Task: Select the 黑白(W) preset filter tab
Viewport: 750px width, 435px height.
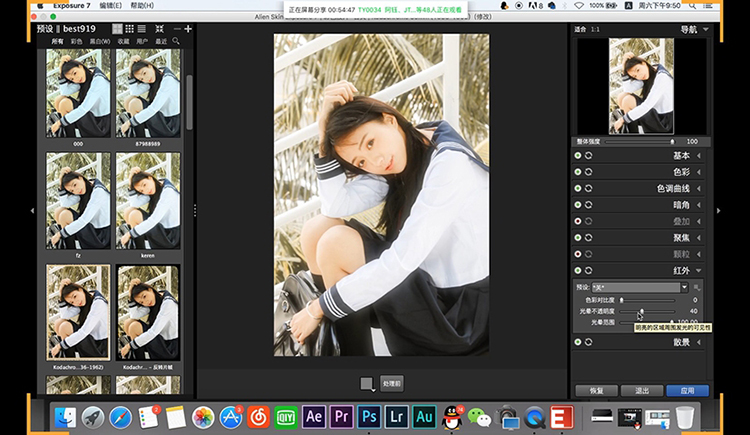Action: click(x=100, y=42)
